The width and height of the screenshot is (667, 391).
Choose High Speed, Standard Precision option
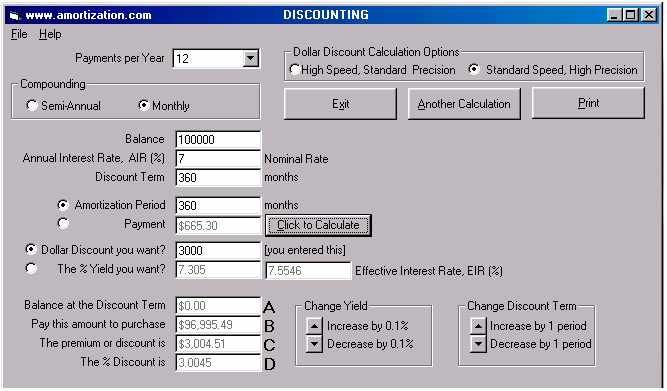coord(294,69)
